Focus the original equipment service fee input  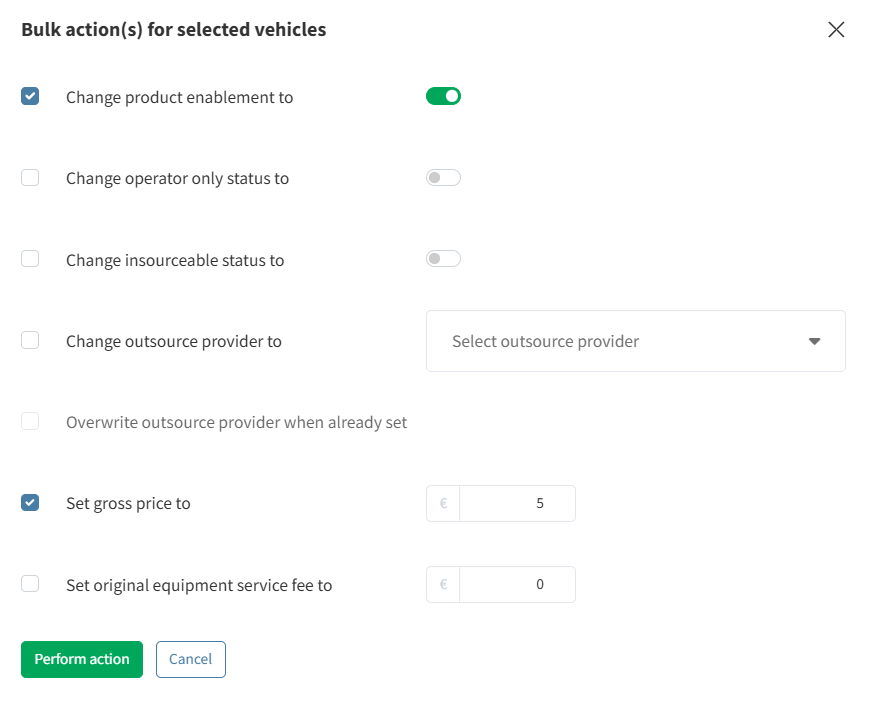click(517, 584)
